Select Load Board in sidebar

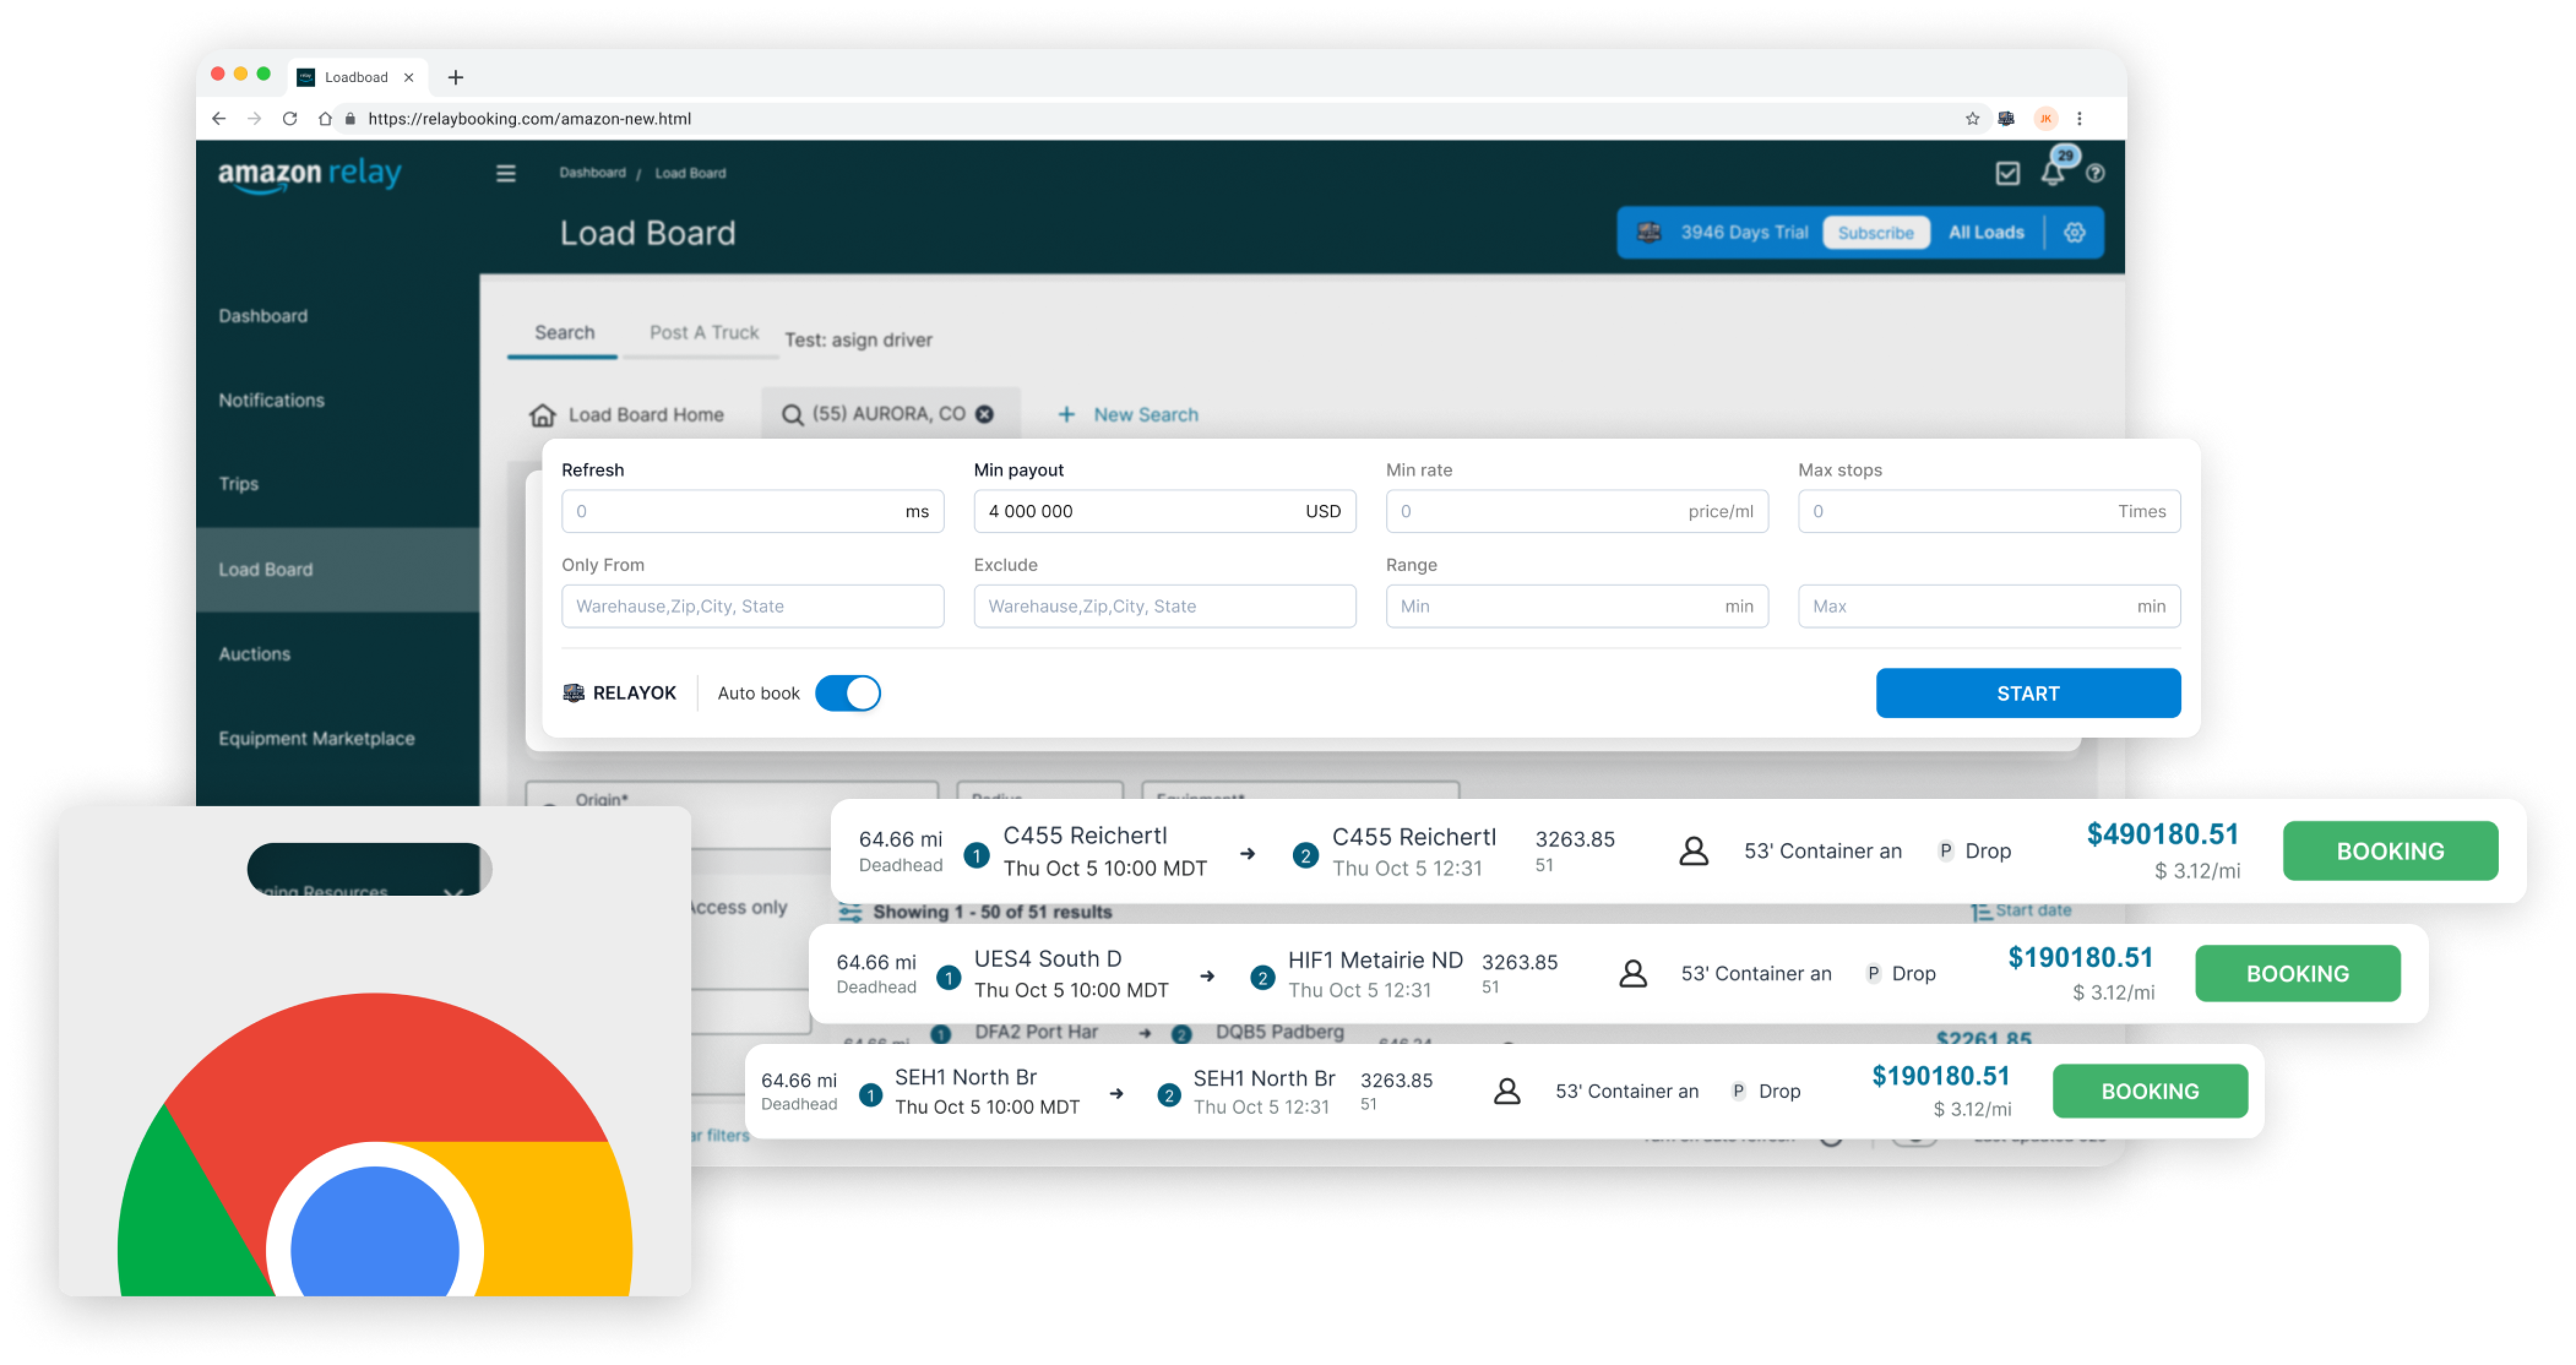(338, 569)
